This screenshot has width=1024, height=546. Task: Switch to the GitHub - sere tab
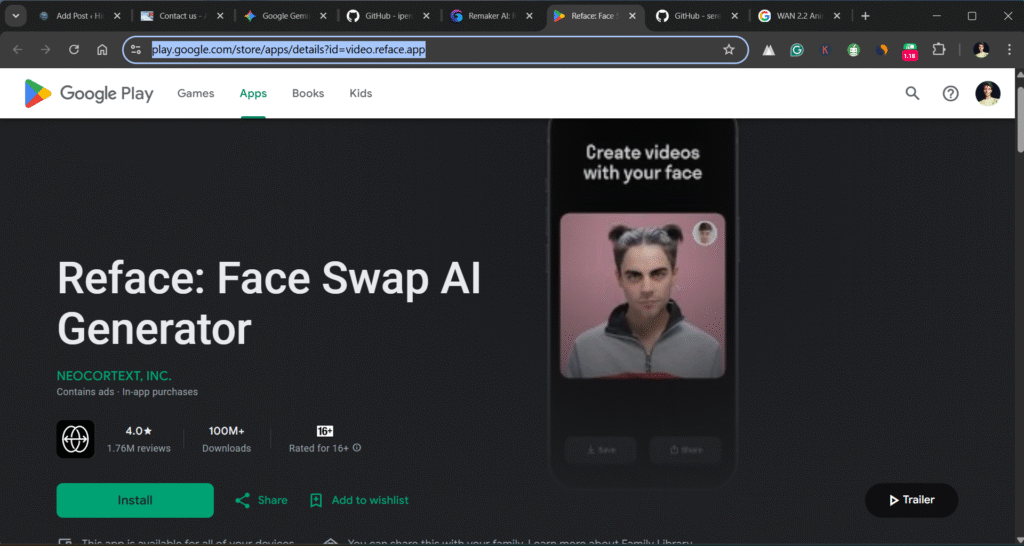click(697, 16)
